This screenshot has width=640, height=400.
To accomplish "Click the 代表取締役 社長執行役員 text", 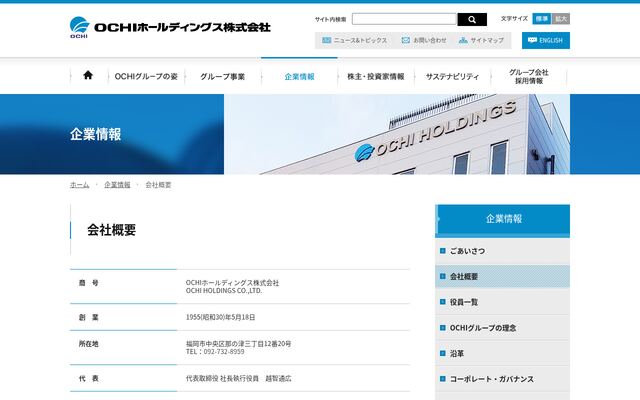I will (x=222, y=378).
